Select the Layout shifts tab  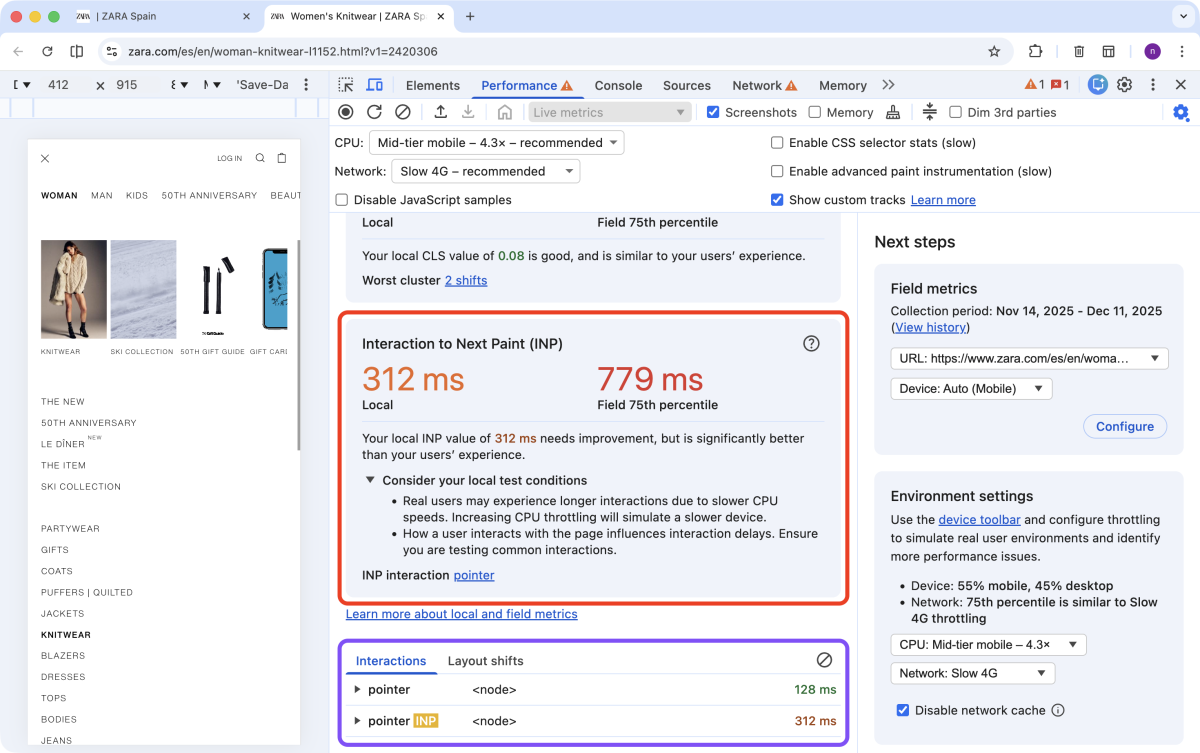[485, 661]
